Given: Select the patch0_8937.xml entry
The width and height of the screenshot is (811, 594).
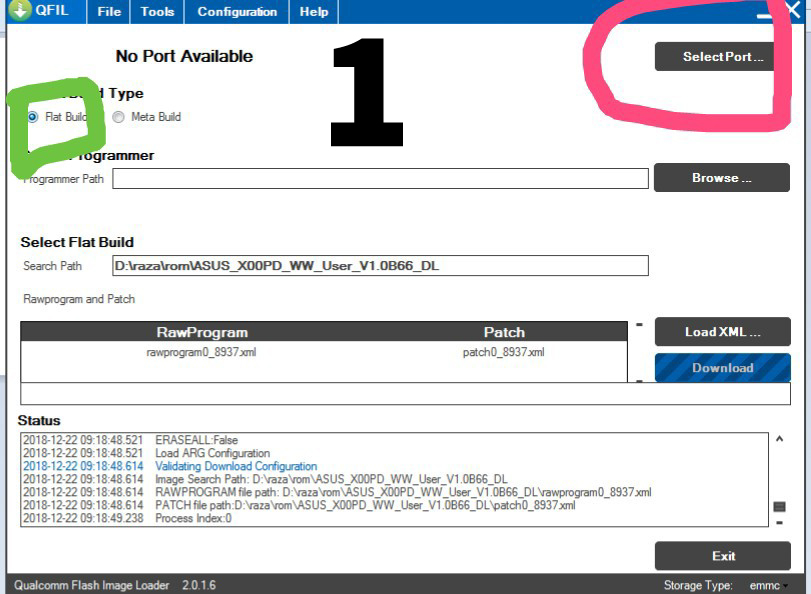Looking at the screenshot, I should click(x=503, y=352).
